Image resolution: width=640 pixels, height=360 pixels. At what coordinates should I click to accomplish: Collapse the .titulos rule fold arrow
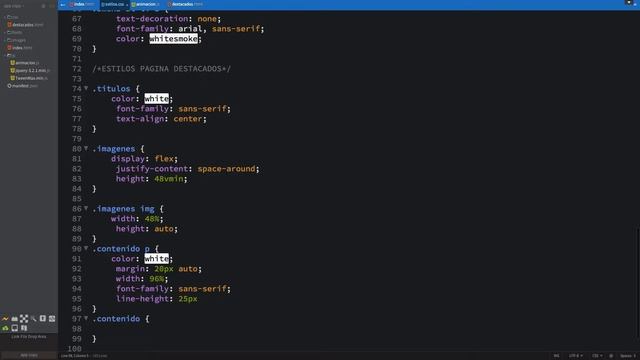tap(86, 88)
